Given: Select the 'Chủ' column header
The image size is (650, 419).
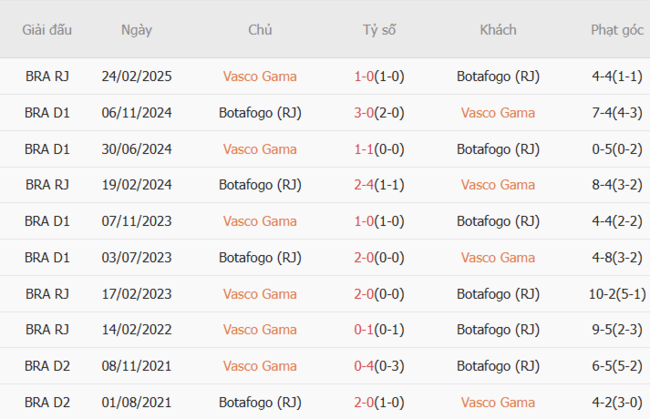Looking at the screenshot, I should [x=260, y=30].
